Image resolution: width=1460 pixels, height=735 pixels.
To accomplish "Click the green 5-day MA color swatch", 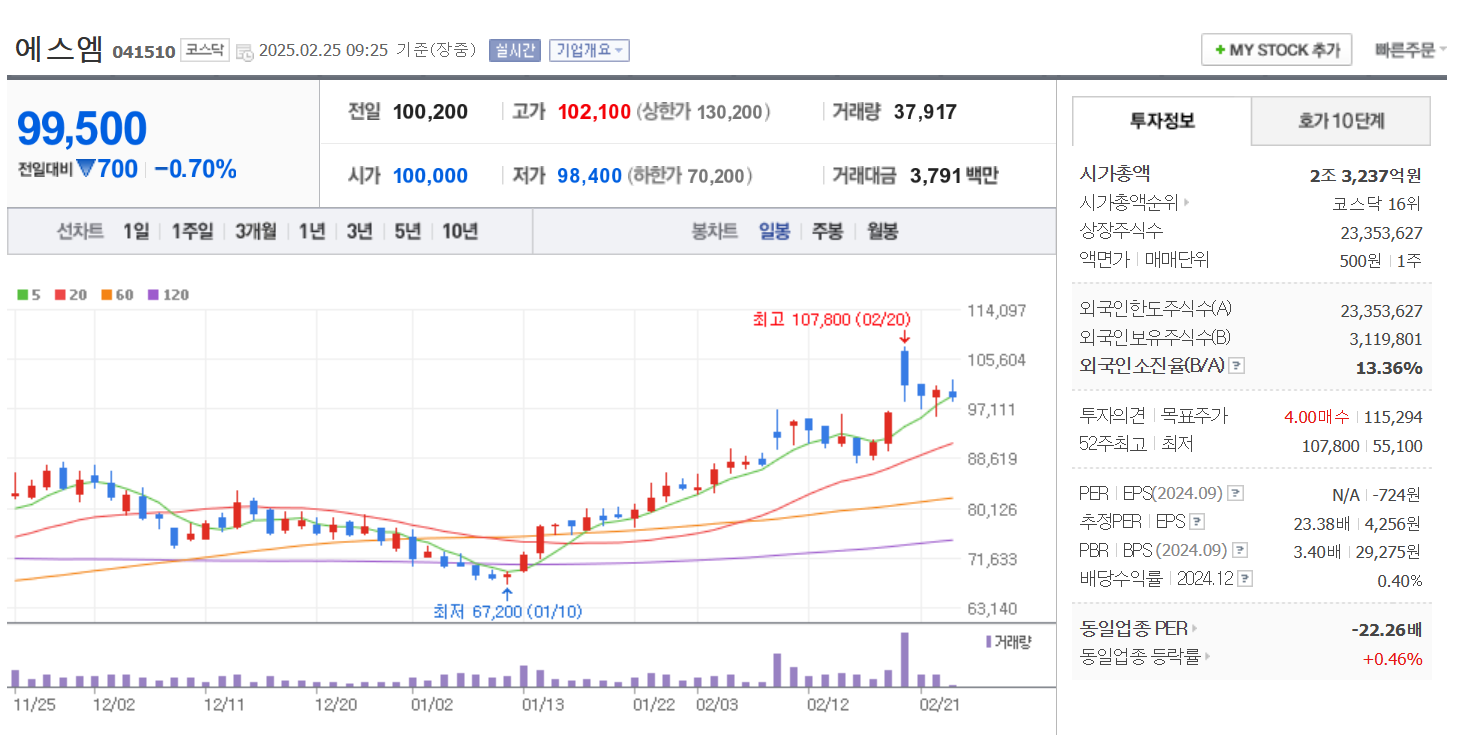I will 22,294.
